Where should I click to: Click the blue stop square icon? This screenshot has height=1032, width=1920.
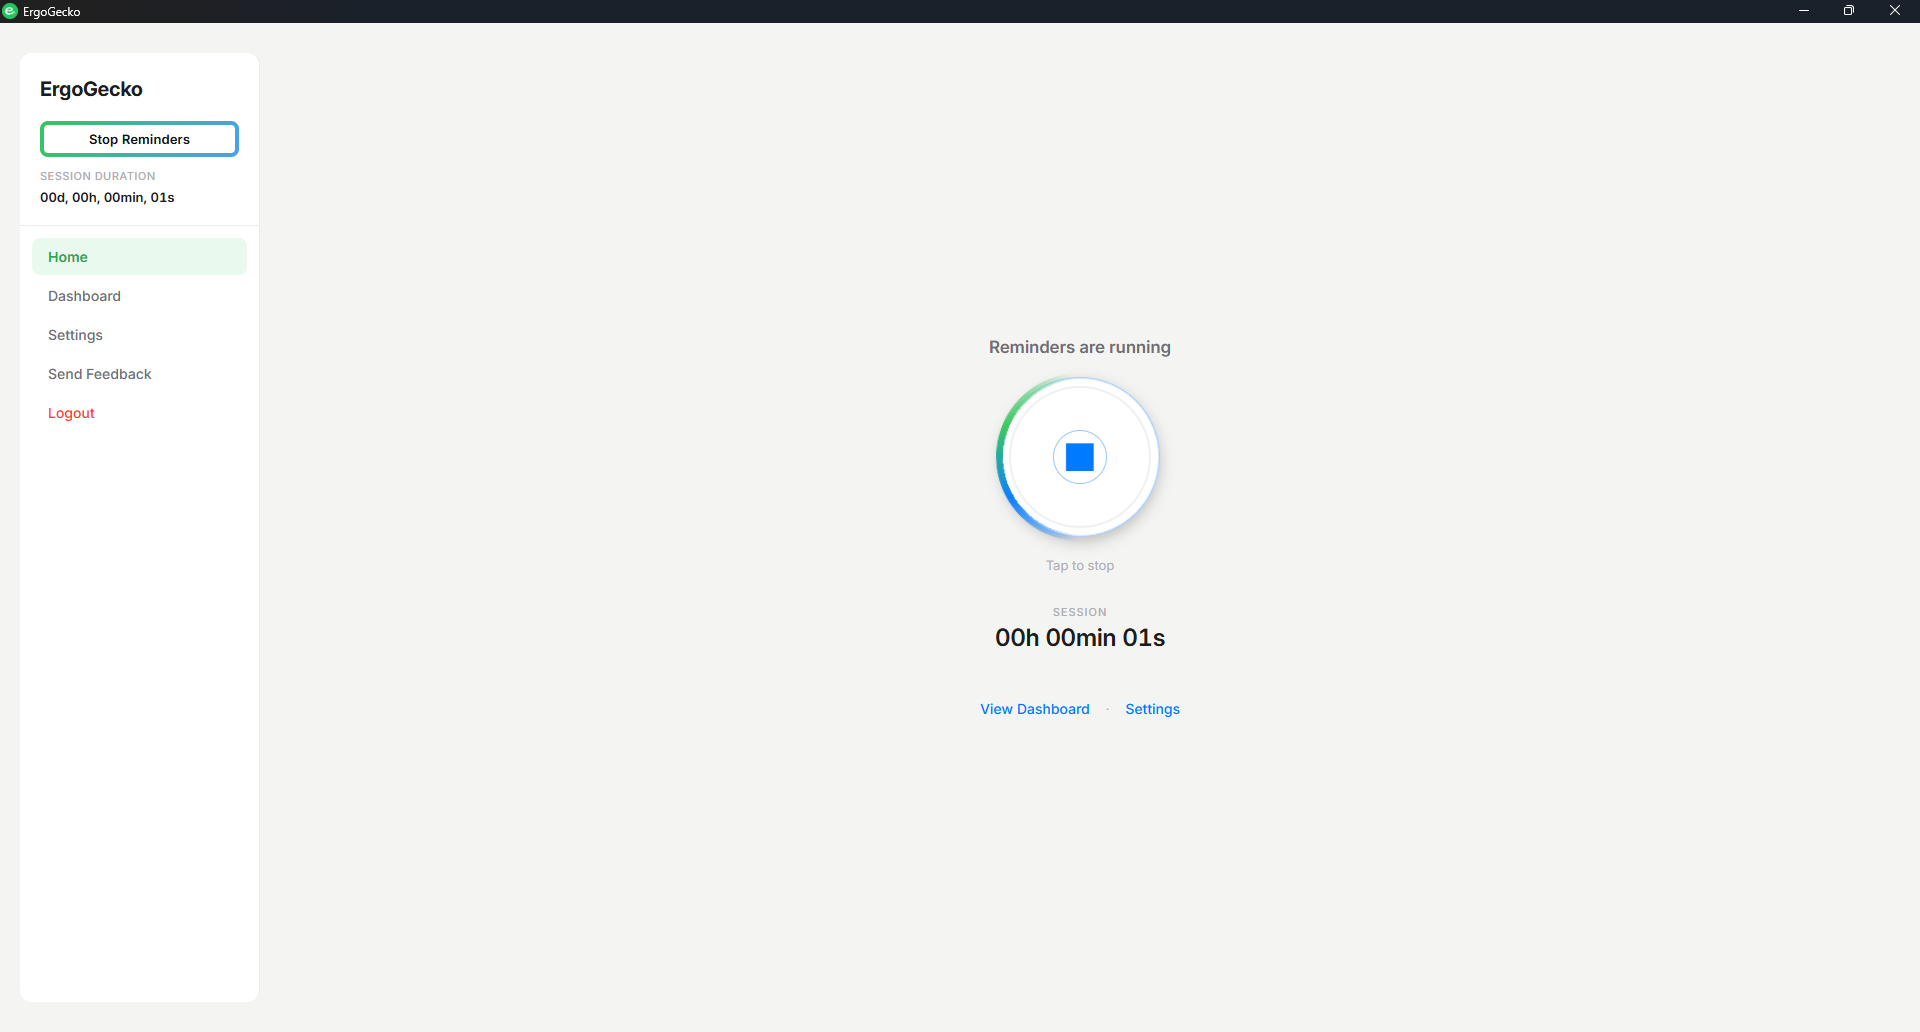[x=1079, y=457]
